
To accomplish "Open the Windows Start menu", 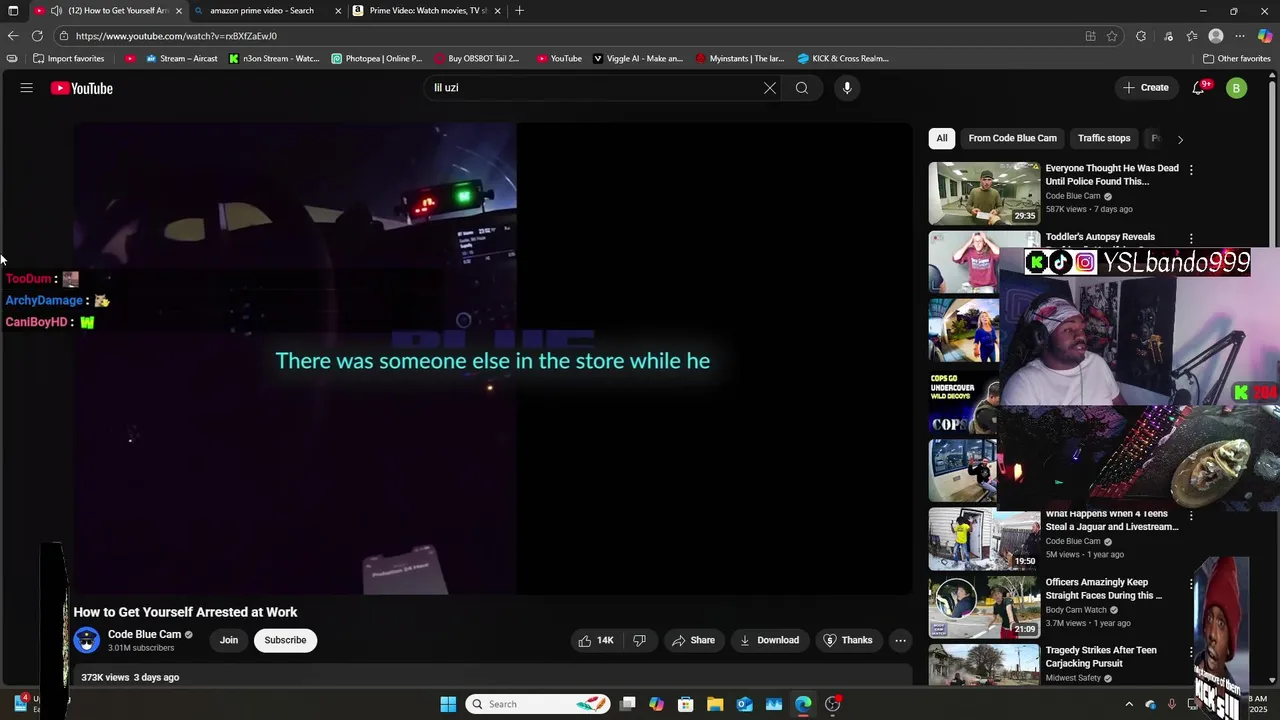I will pyautogui.click(x=448, y=704).
